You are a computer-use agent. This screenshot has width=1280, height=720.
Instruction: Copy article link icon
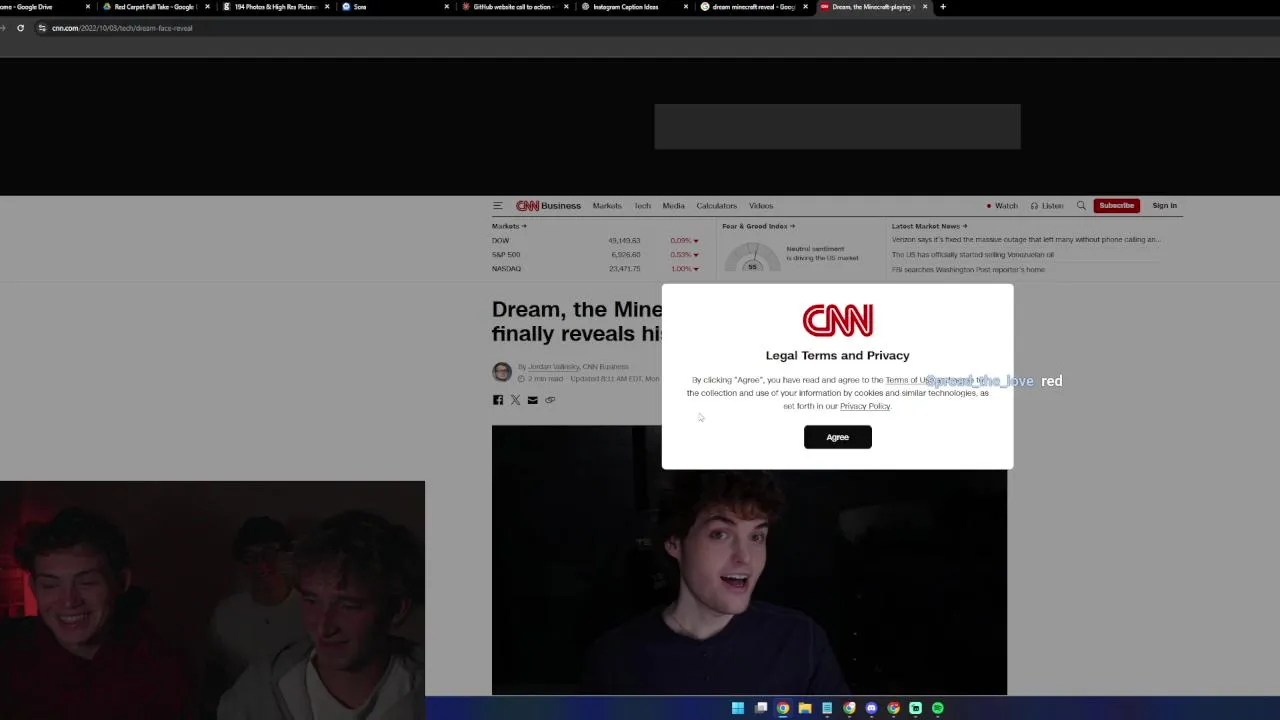tap(549, 400)
